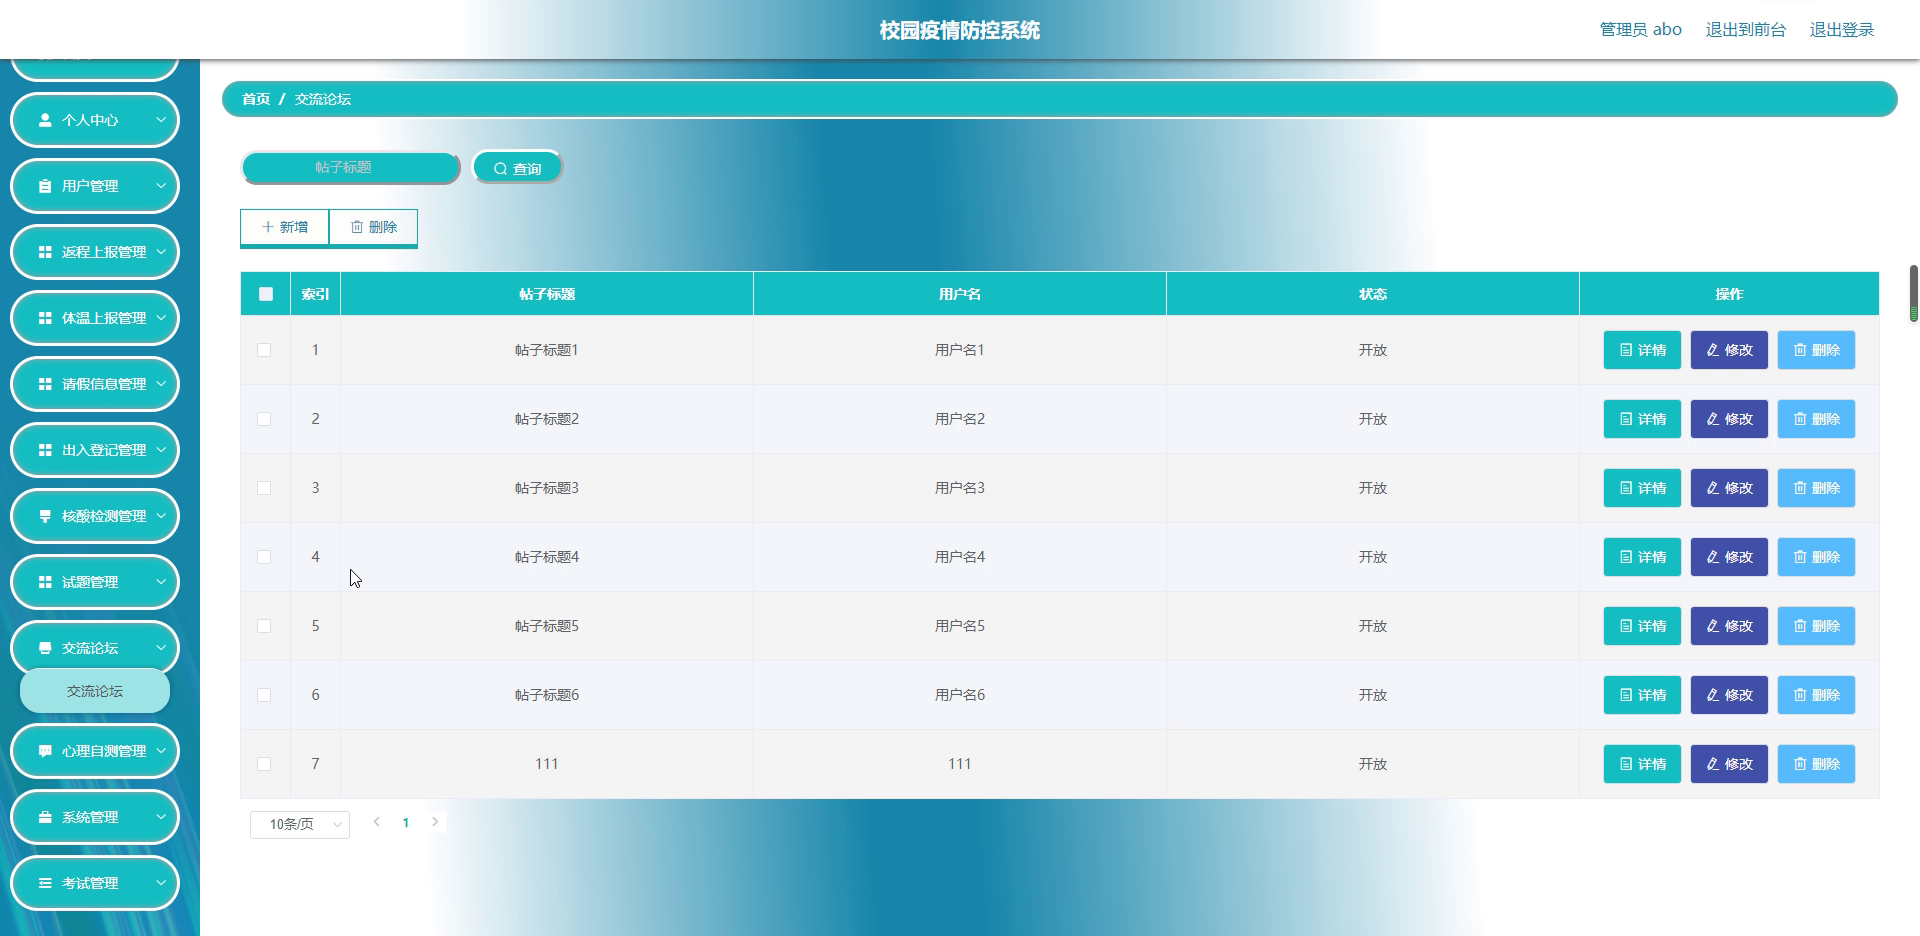Click 管理员 abo in the header
The height and width of the screenshot is (936, 1920).
pyautogui.click(x=1640, y=30)
